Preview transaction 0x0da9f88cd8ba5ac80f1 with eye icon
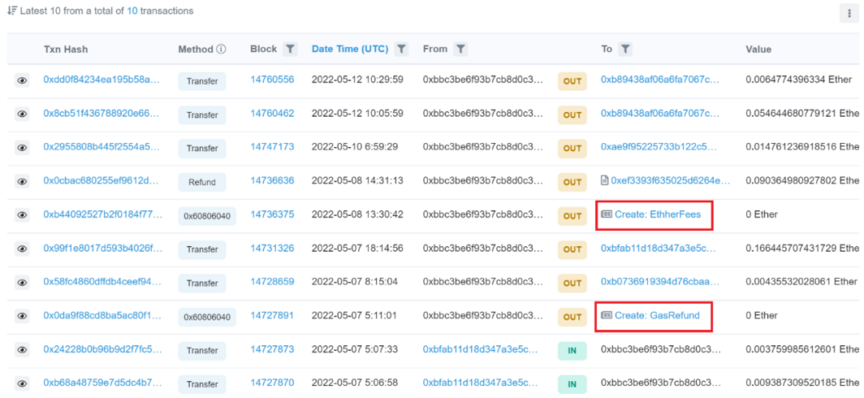Viewport: 864px width, 398px height. click(22, 316)
